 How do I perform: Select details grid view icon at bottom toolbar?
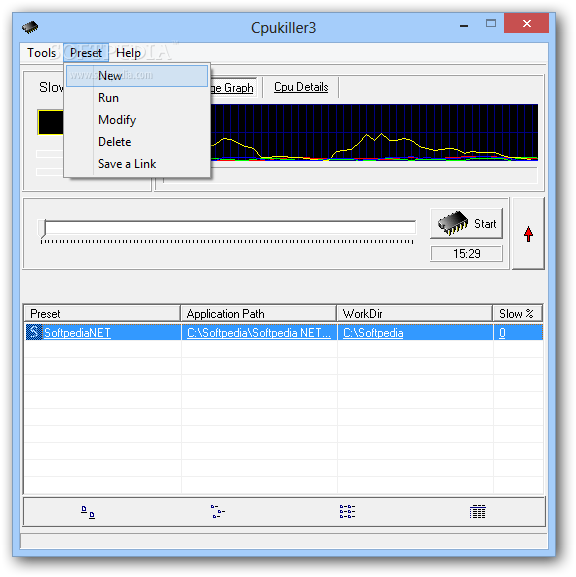pyautogui.click(x=477, y=512)
